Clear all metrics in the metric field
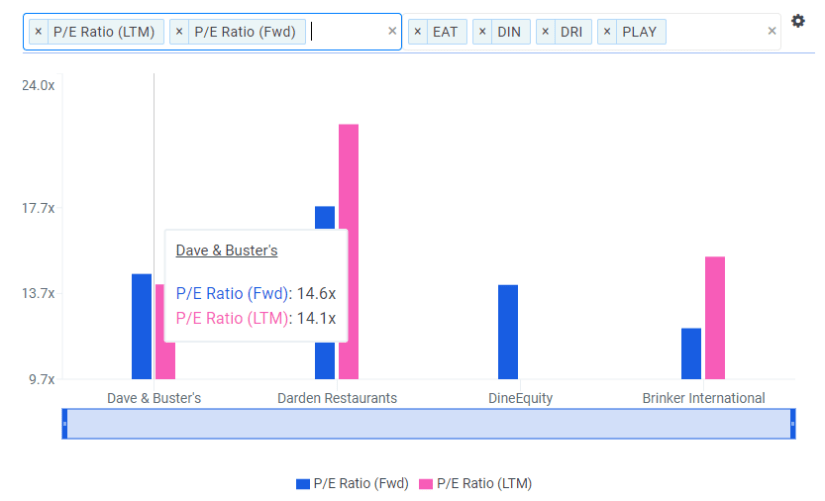The image size is (825, 501). click(x=392, y=32)
